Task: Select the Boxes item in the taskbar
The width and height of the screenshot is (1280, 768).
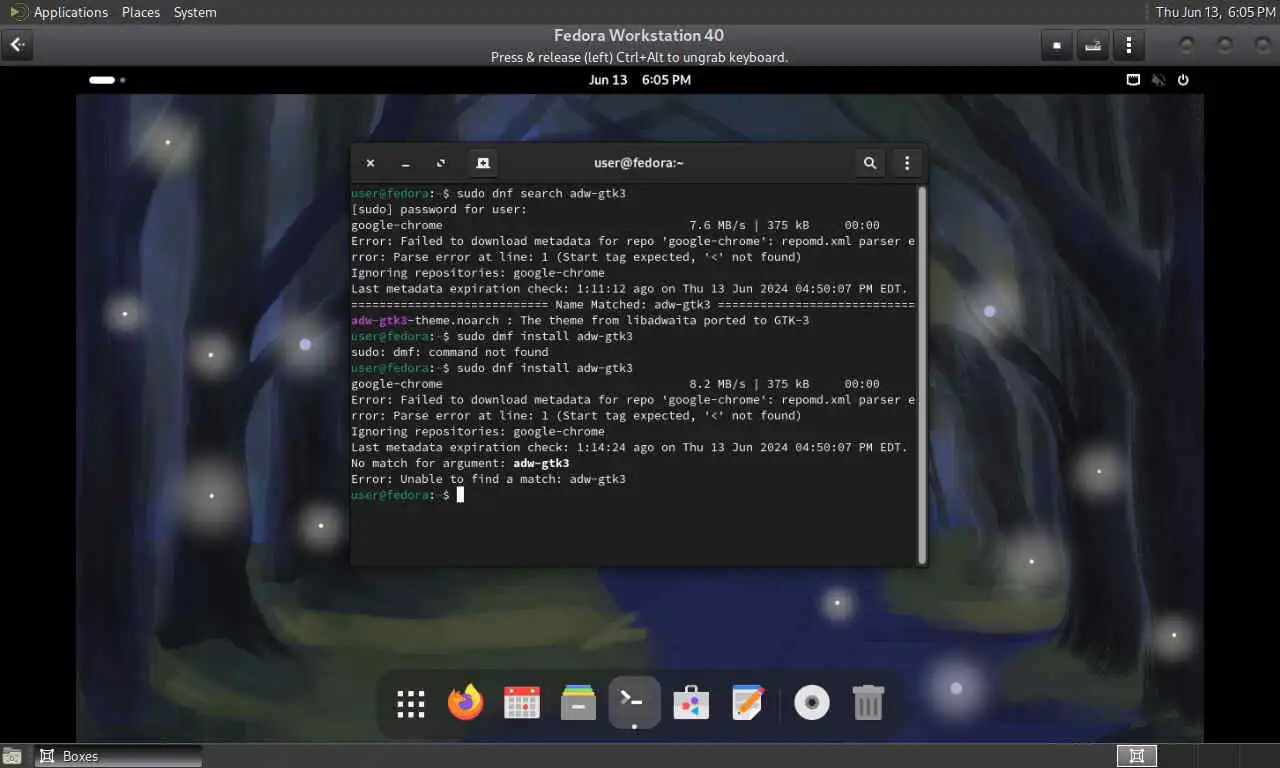Action: tap(119, 756)
